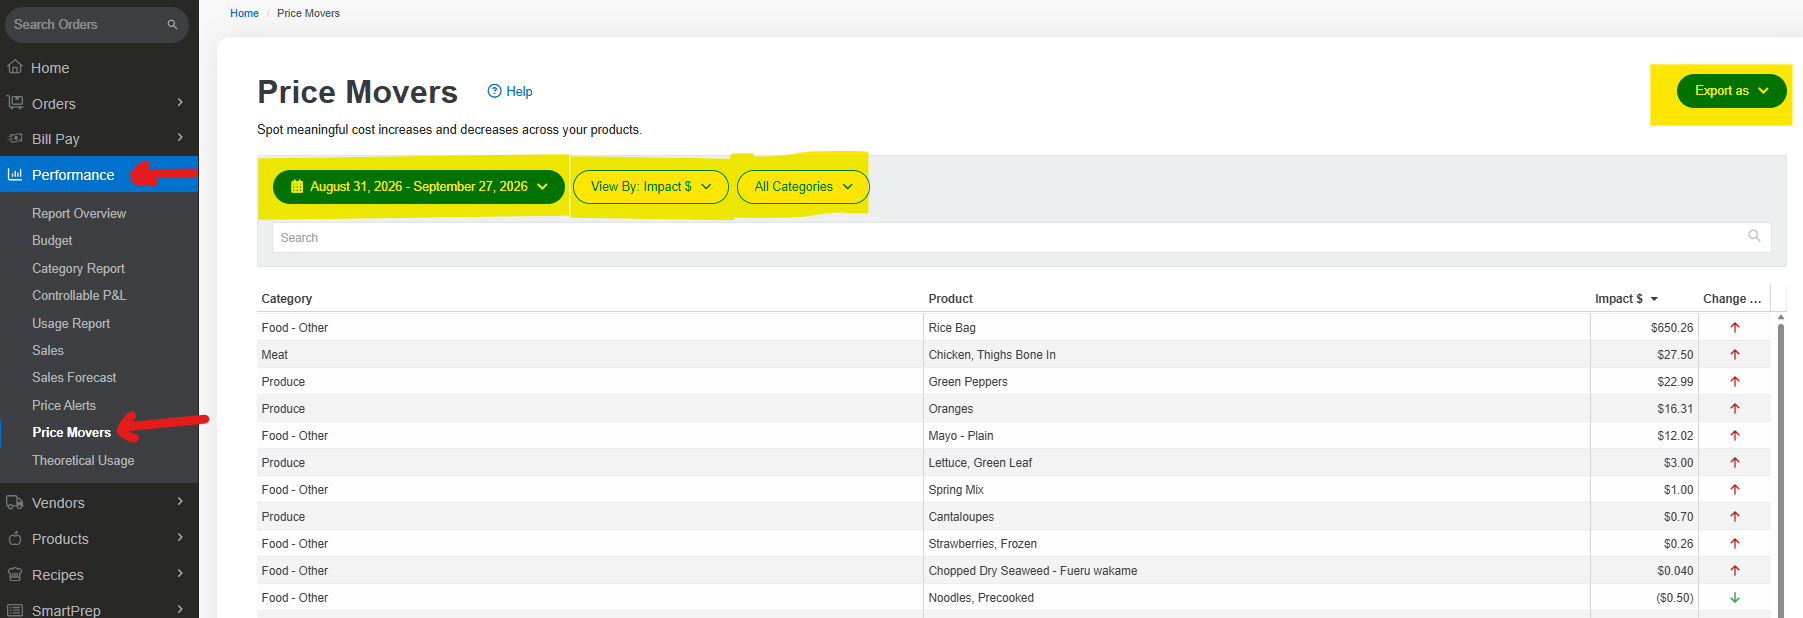Click the ($0.50) impact value

coord(1675,597)
